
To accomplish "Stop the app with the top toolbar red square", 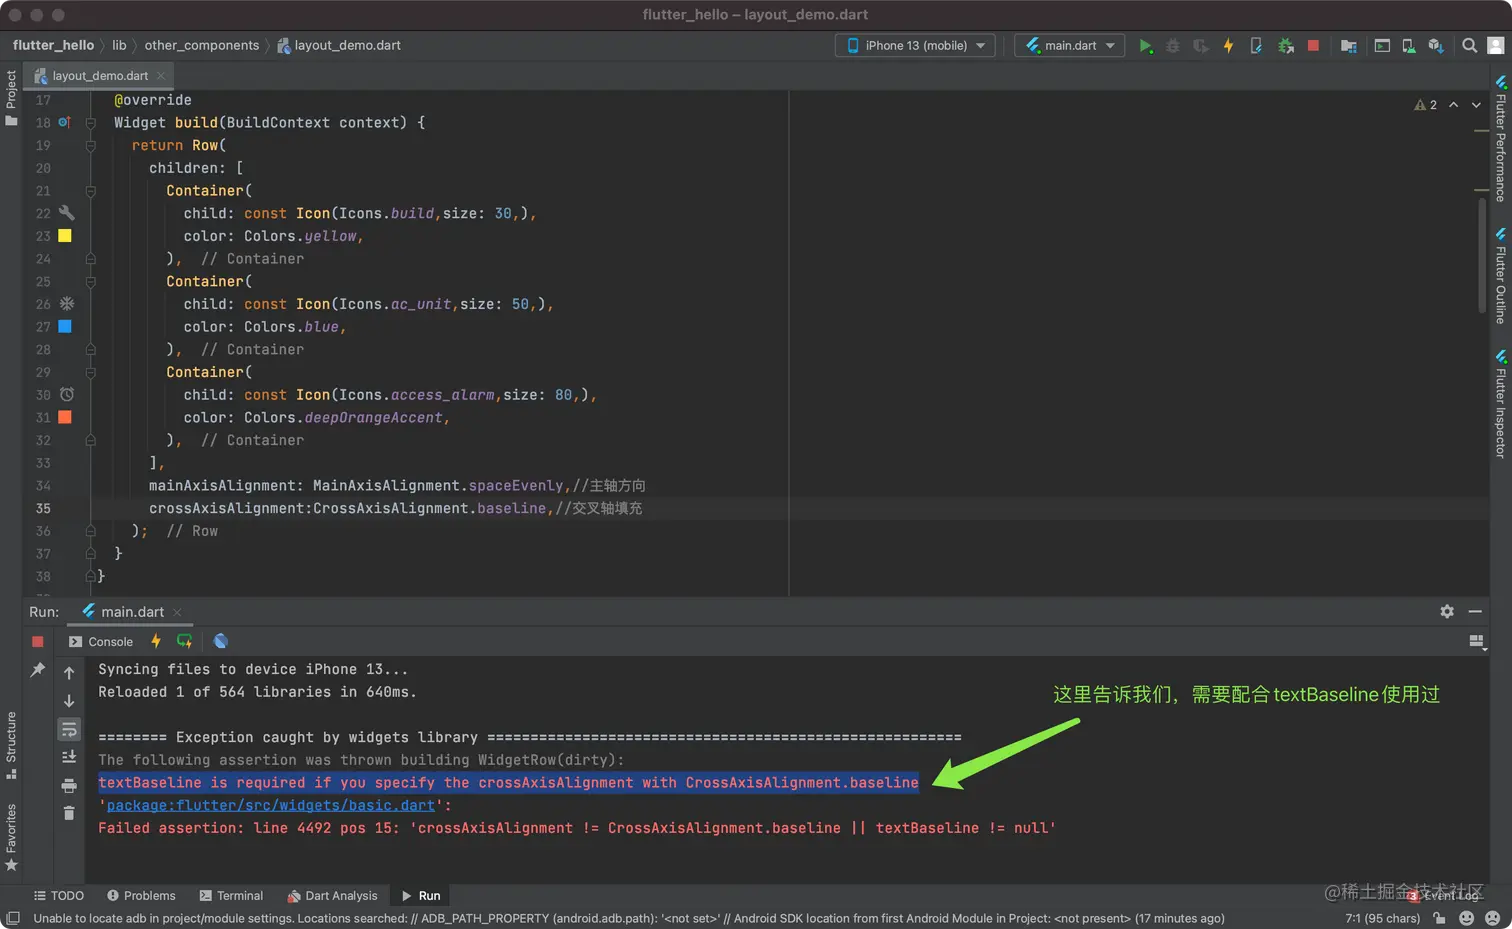I will click(1313, 46).
